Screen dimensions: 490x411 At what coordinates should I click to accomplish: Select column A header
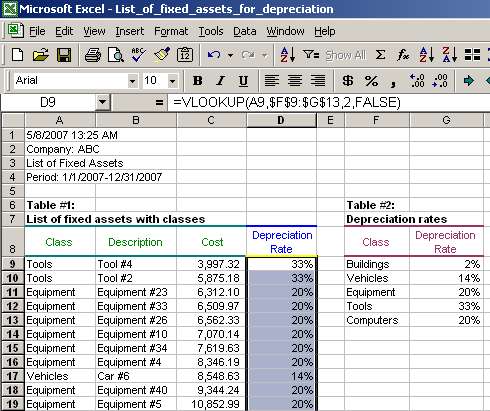pyautogui.click(x=60, y=120)
